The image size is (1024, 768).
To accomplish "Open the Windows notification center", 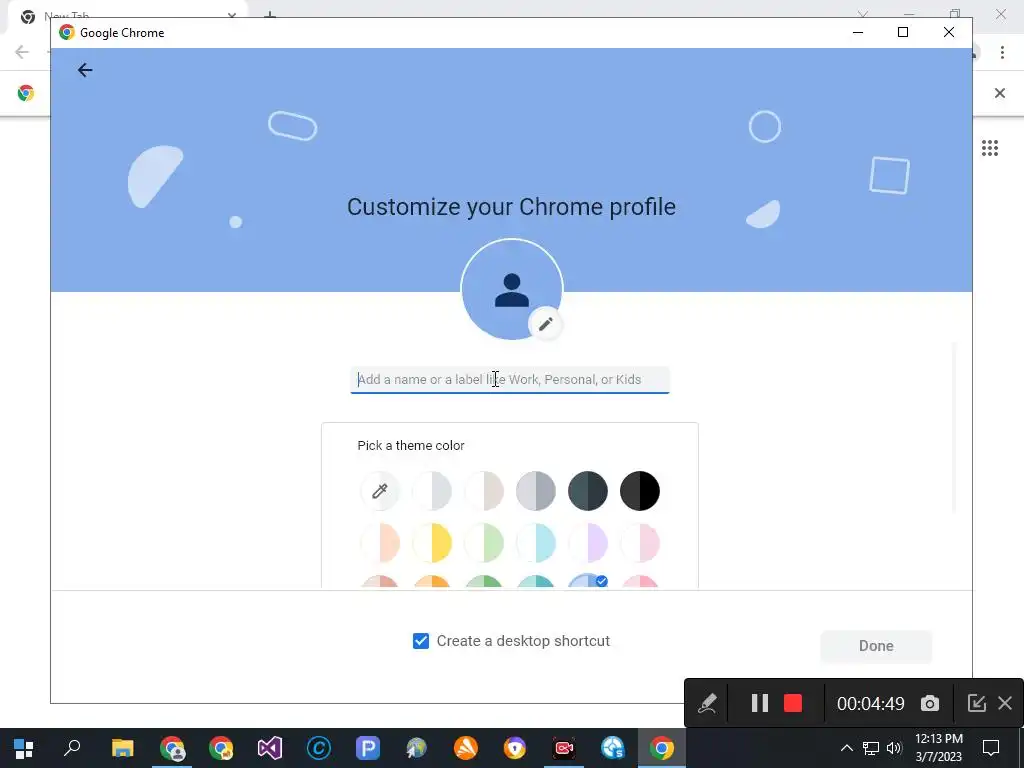I will [991, 748].
